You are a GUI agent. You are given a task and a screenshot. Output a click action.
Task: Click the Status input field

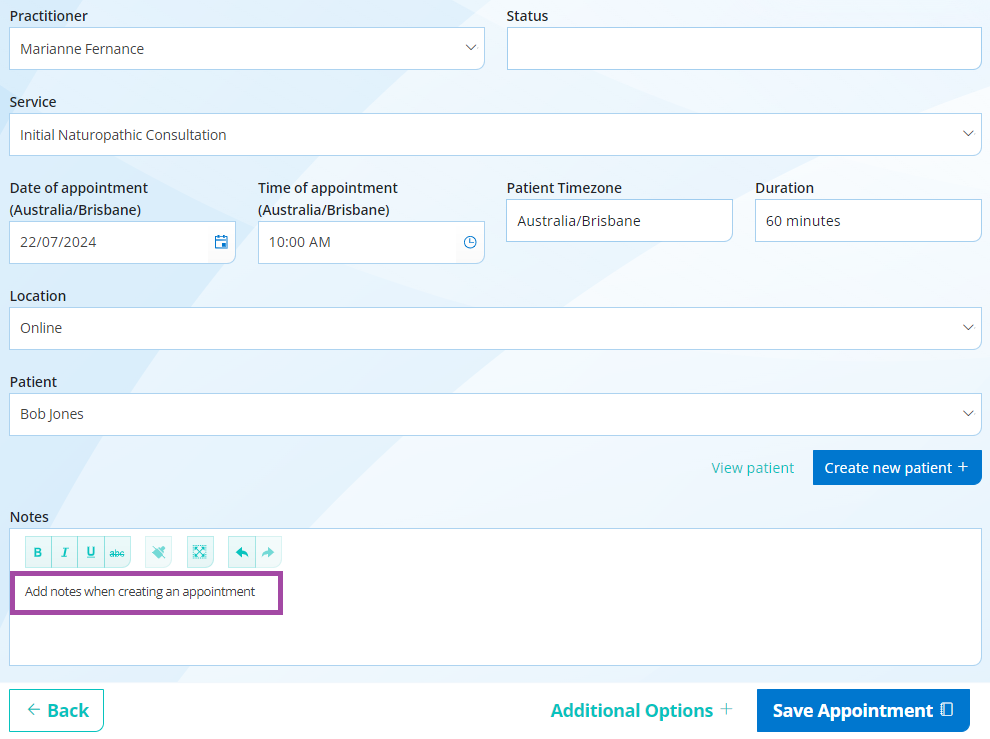pos(744,49)
